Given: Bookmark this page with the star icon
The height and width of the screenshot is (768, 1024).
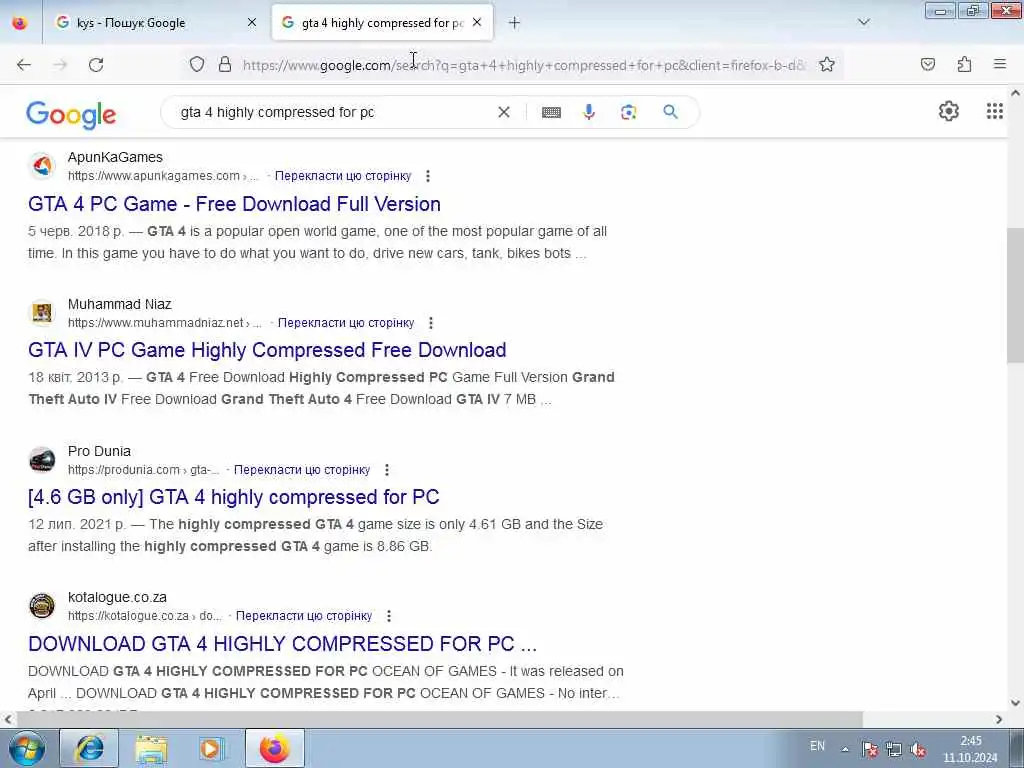Looking at the screenshot, I should coord(827,65).
